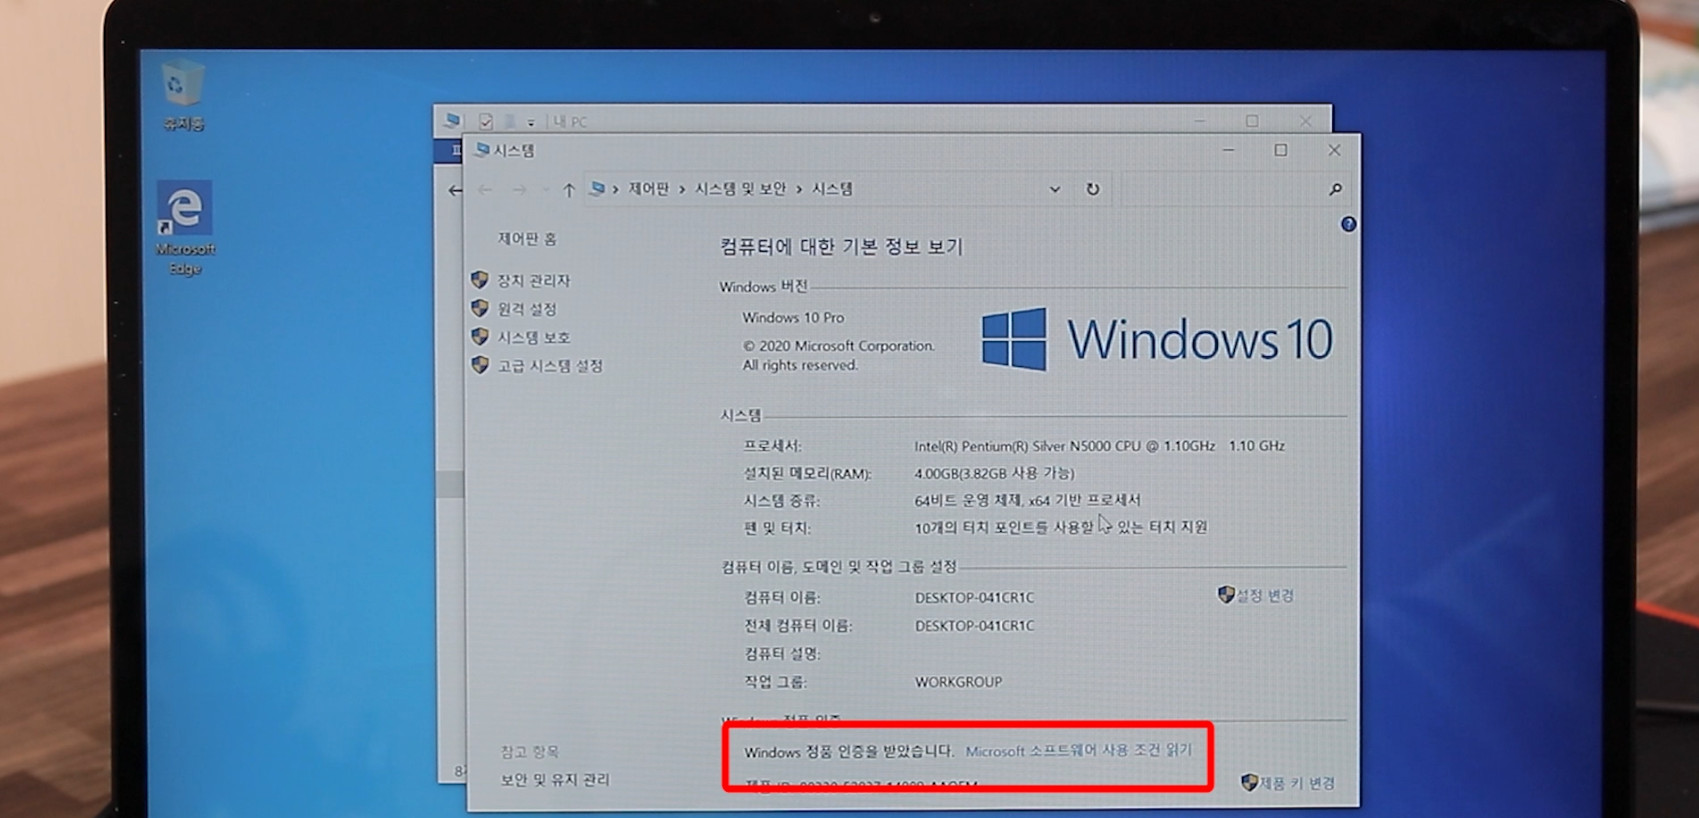
Task: Open 장치 관리자 (Device Manager)
Action: 534,281
